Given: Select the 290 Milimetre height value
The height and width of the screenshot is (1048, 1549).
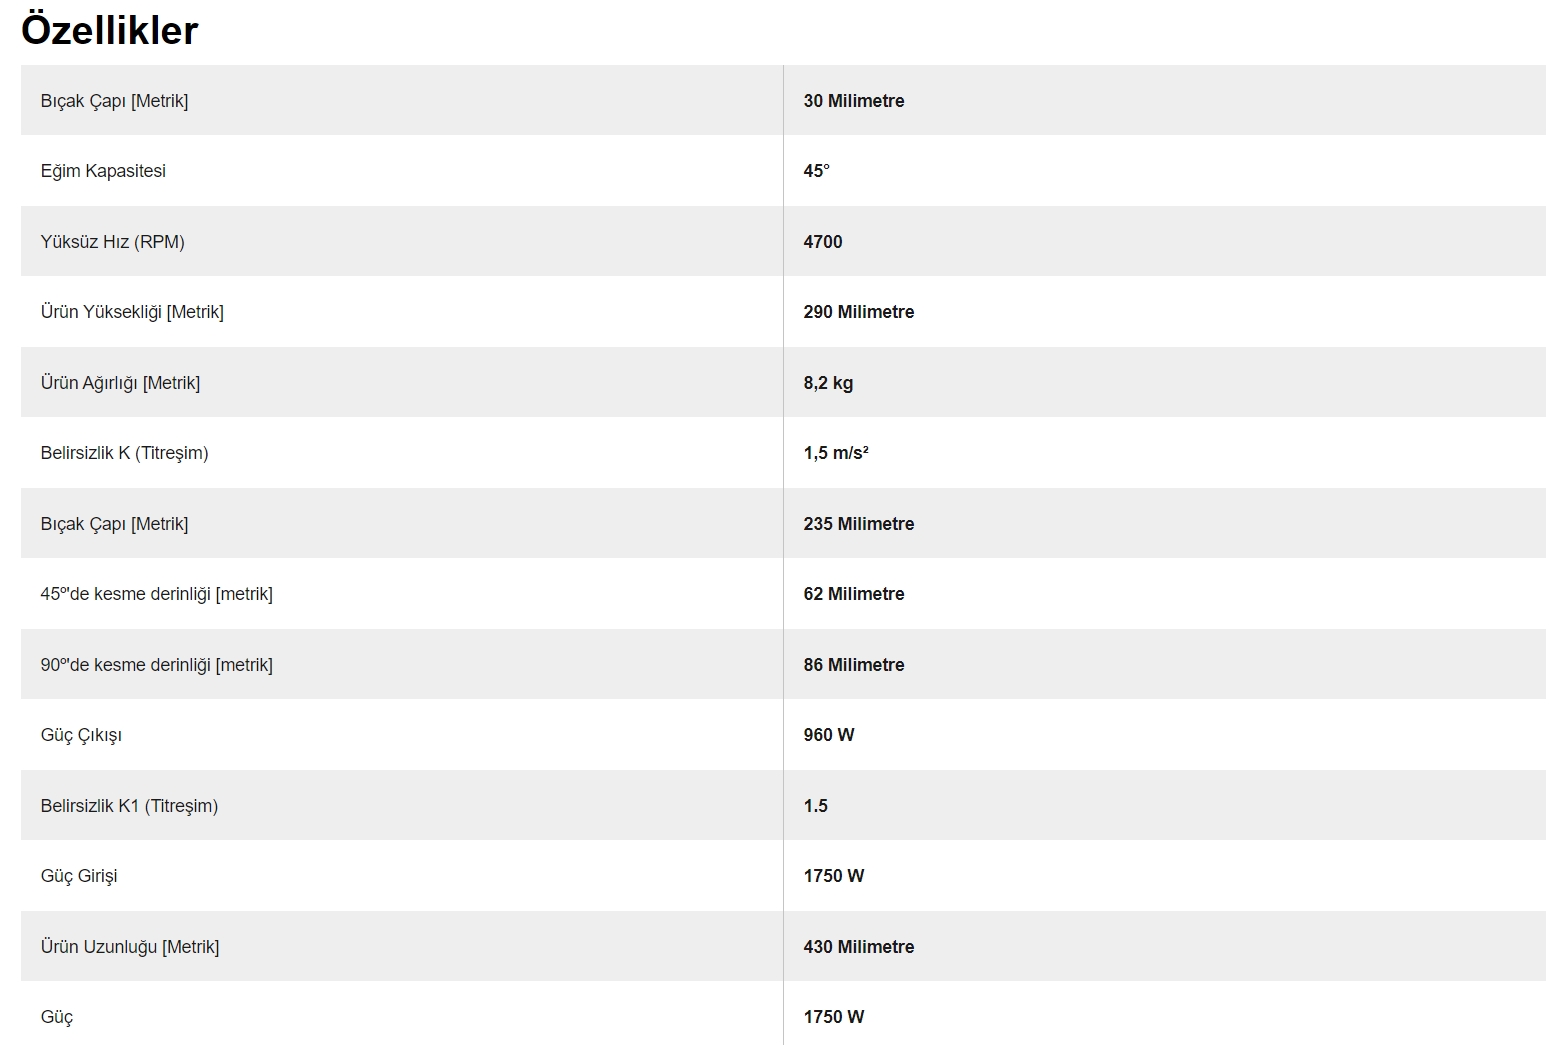Looking at the screenshot, I should 859,312.
